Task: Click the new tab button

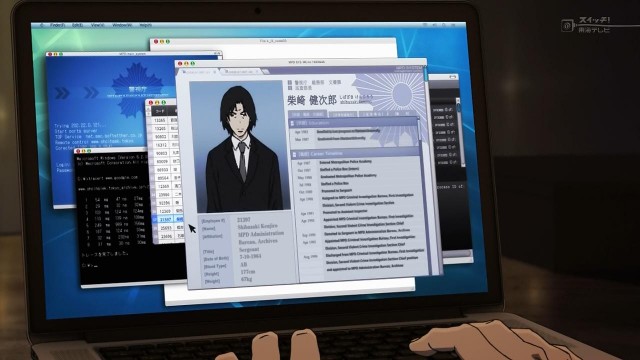Action: [x=266, y=72]
